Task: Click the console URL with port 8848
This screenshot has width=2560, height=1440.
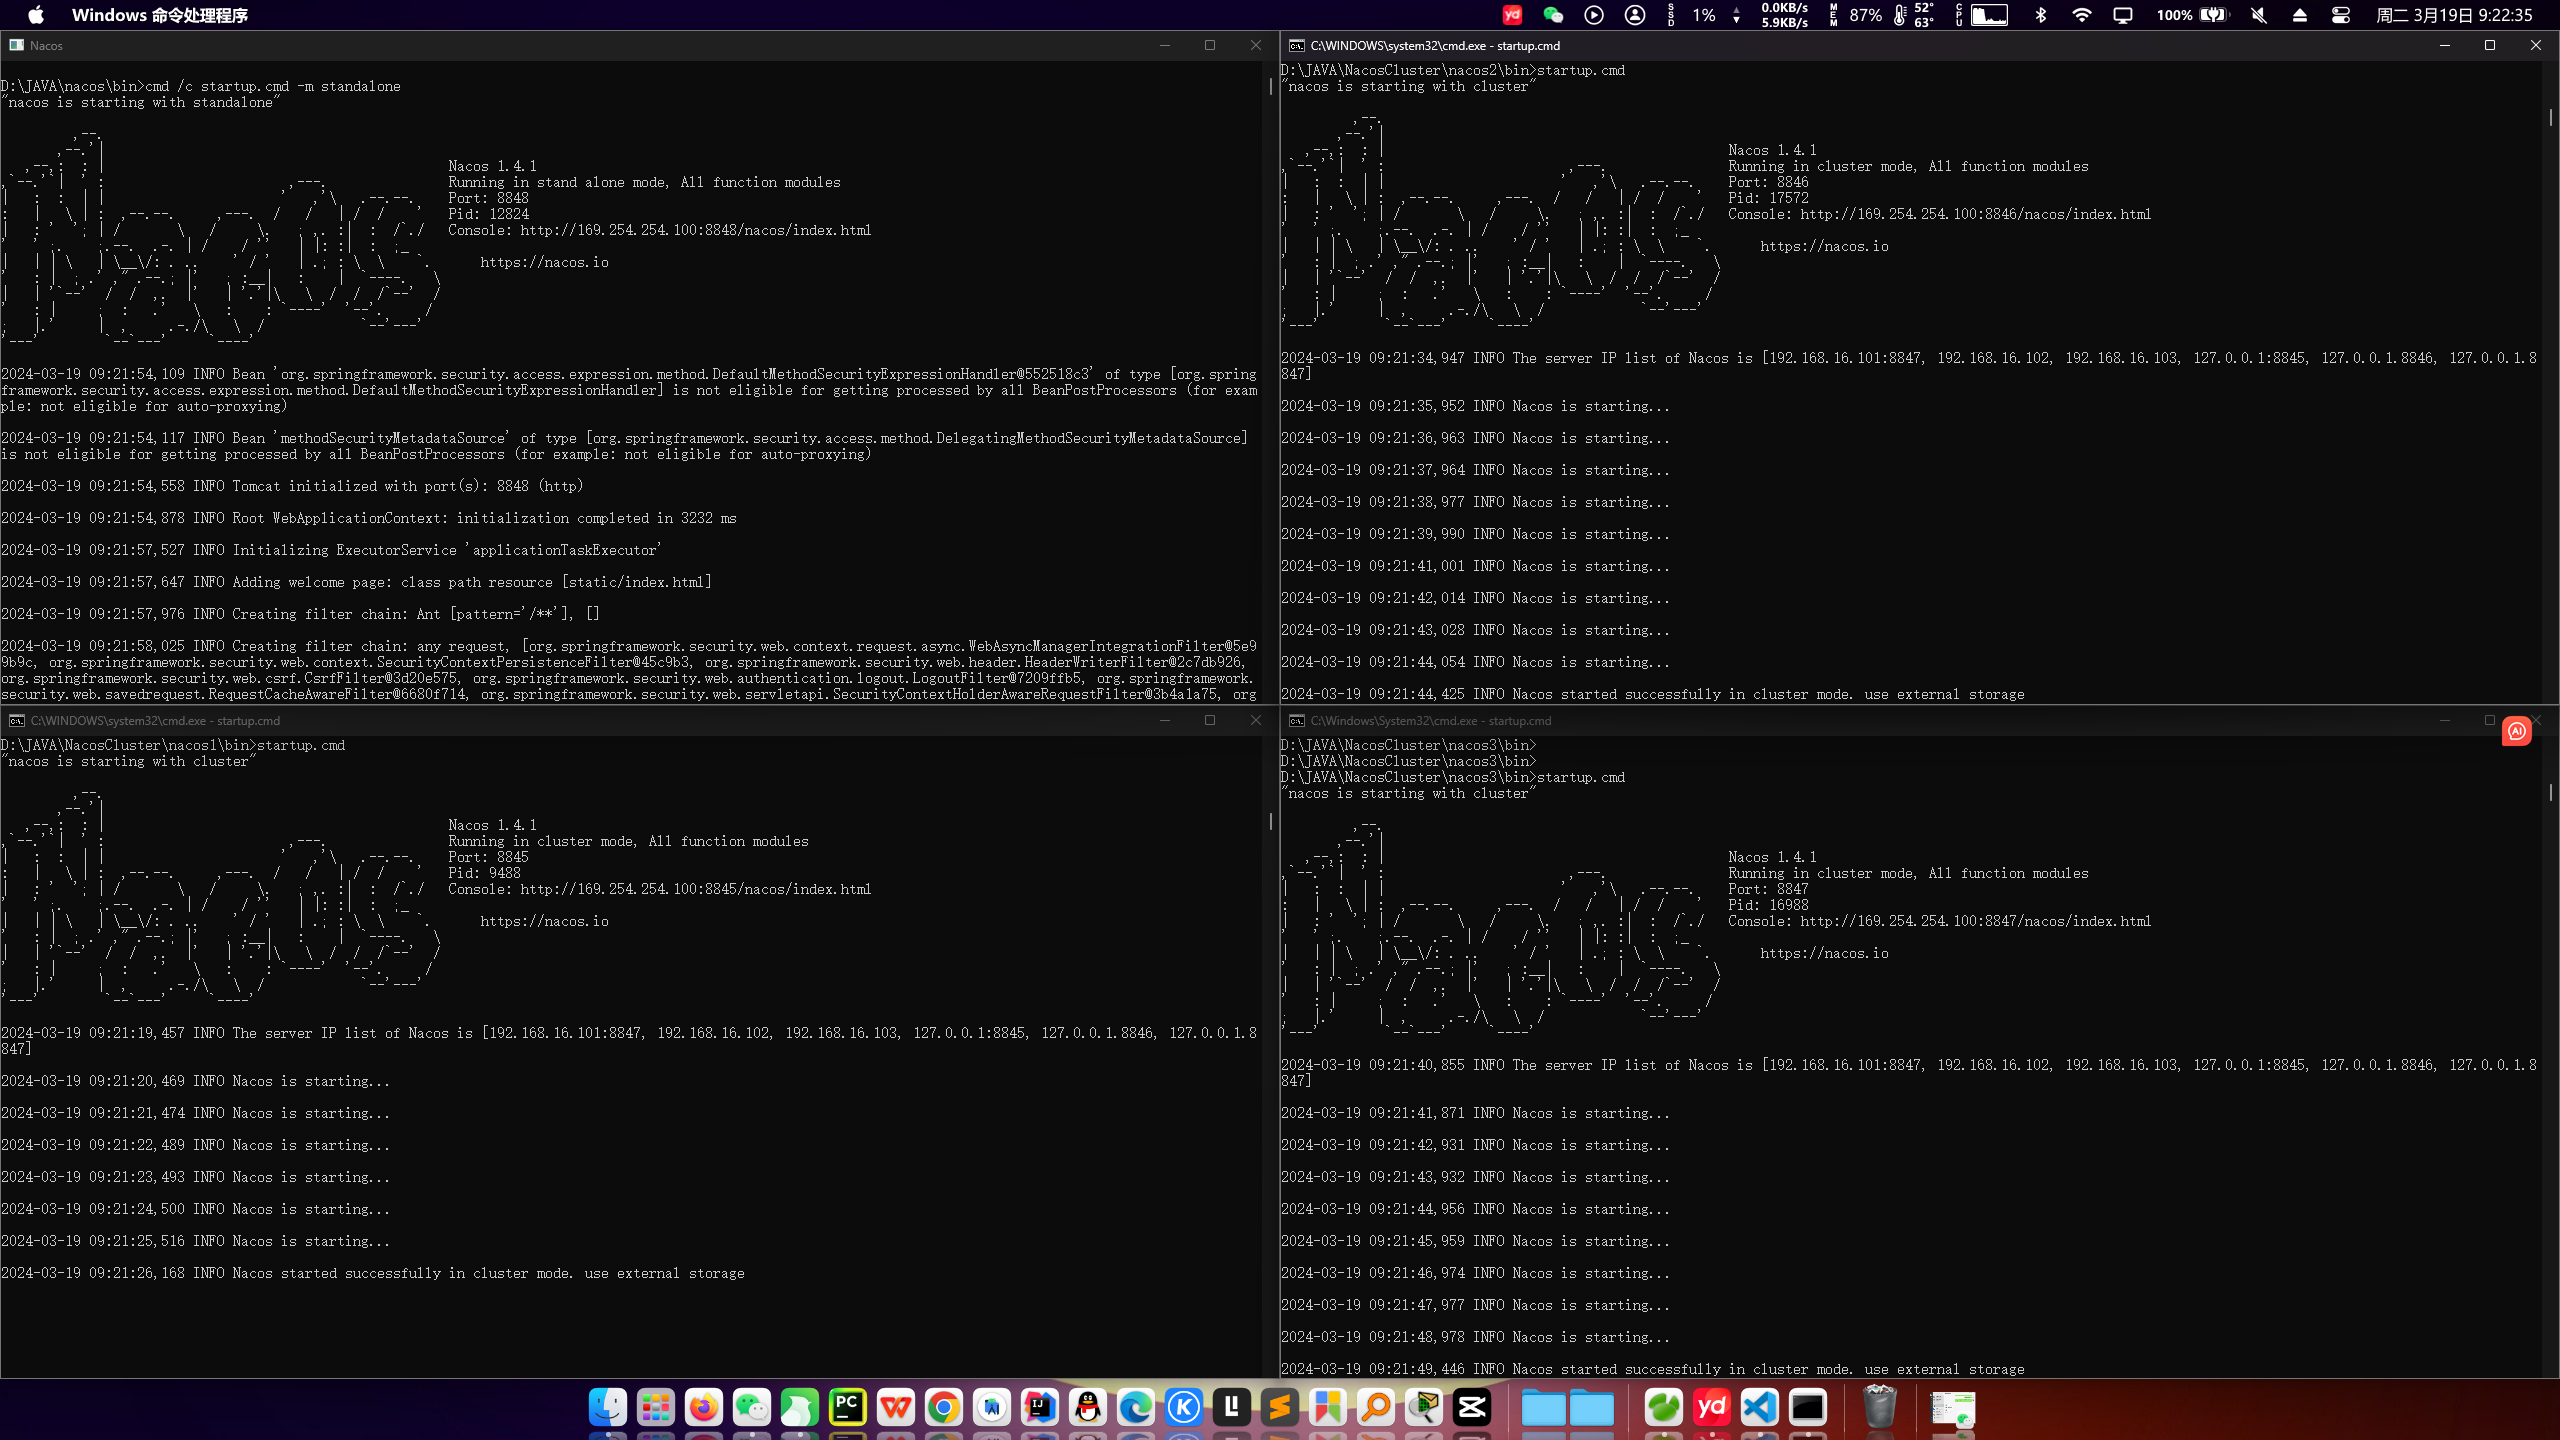Action: (x=695, y=230)
